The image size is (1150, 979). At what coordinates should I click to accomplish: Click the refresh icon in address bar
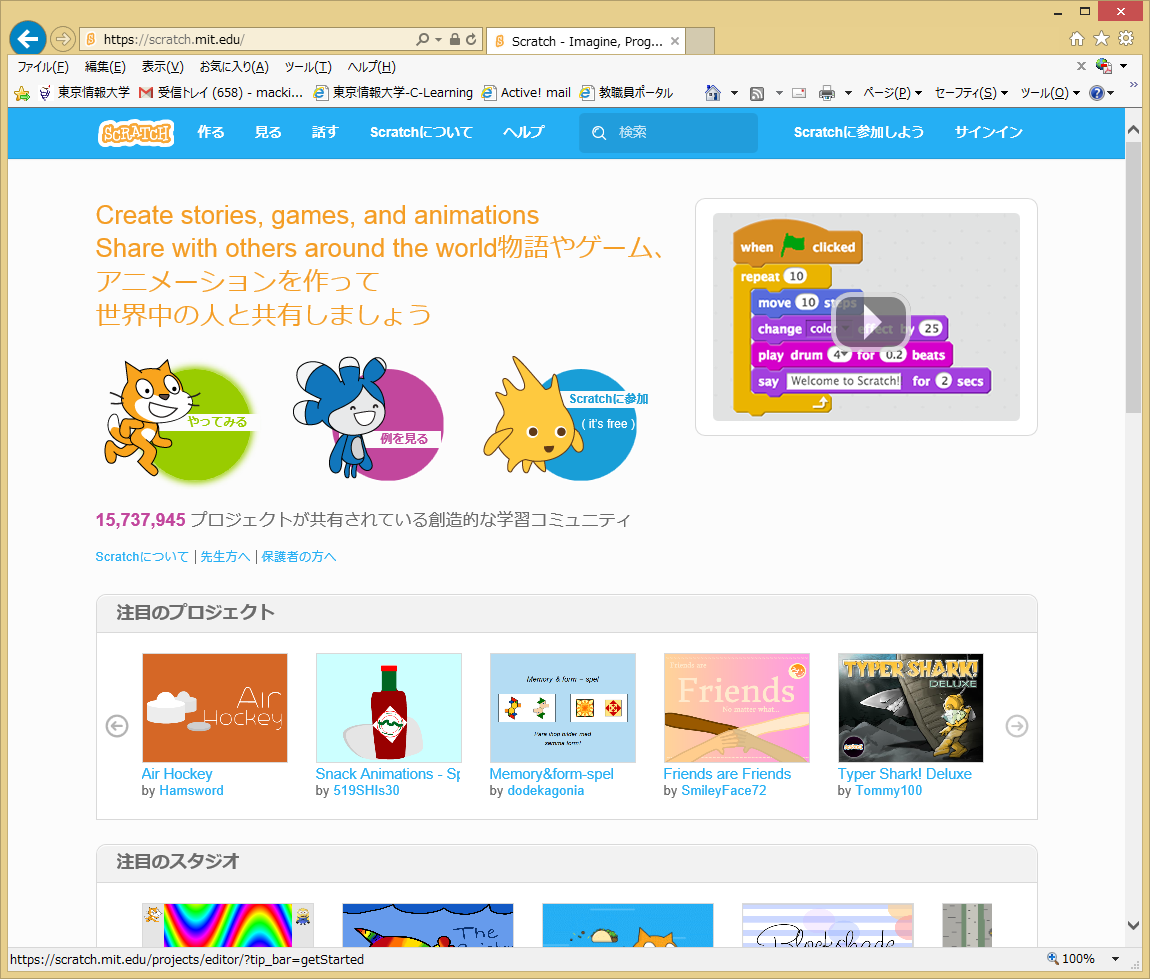click(471, 40)
